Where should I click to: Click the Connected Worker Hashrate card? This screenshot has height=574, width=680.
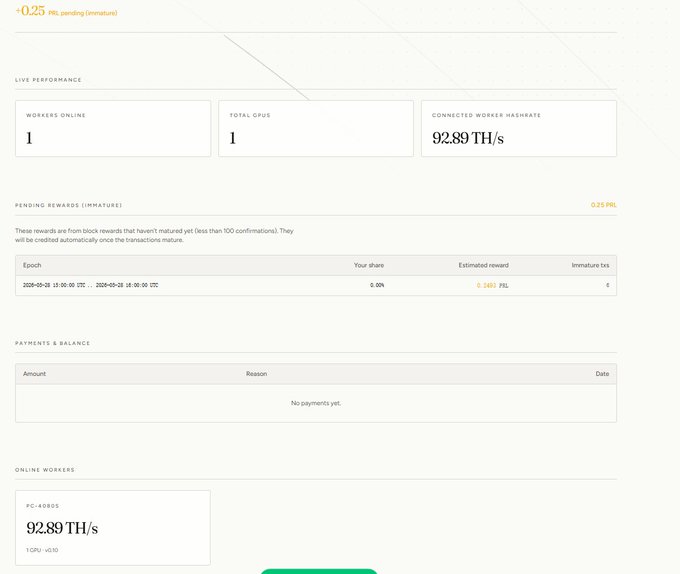(x=519, y=128)
